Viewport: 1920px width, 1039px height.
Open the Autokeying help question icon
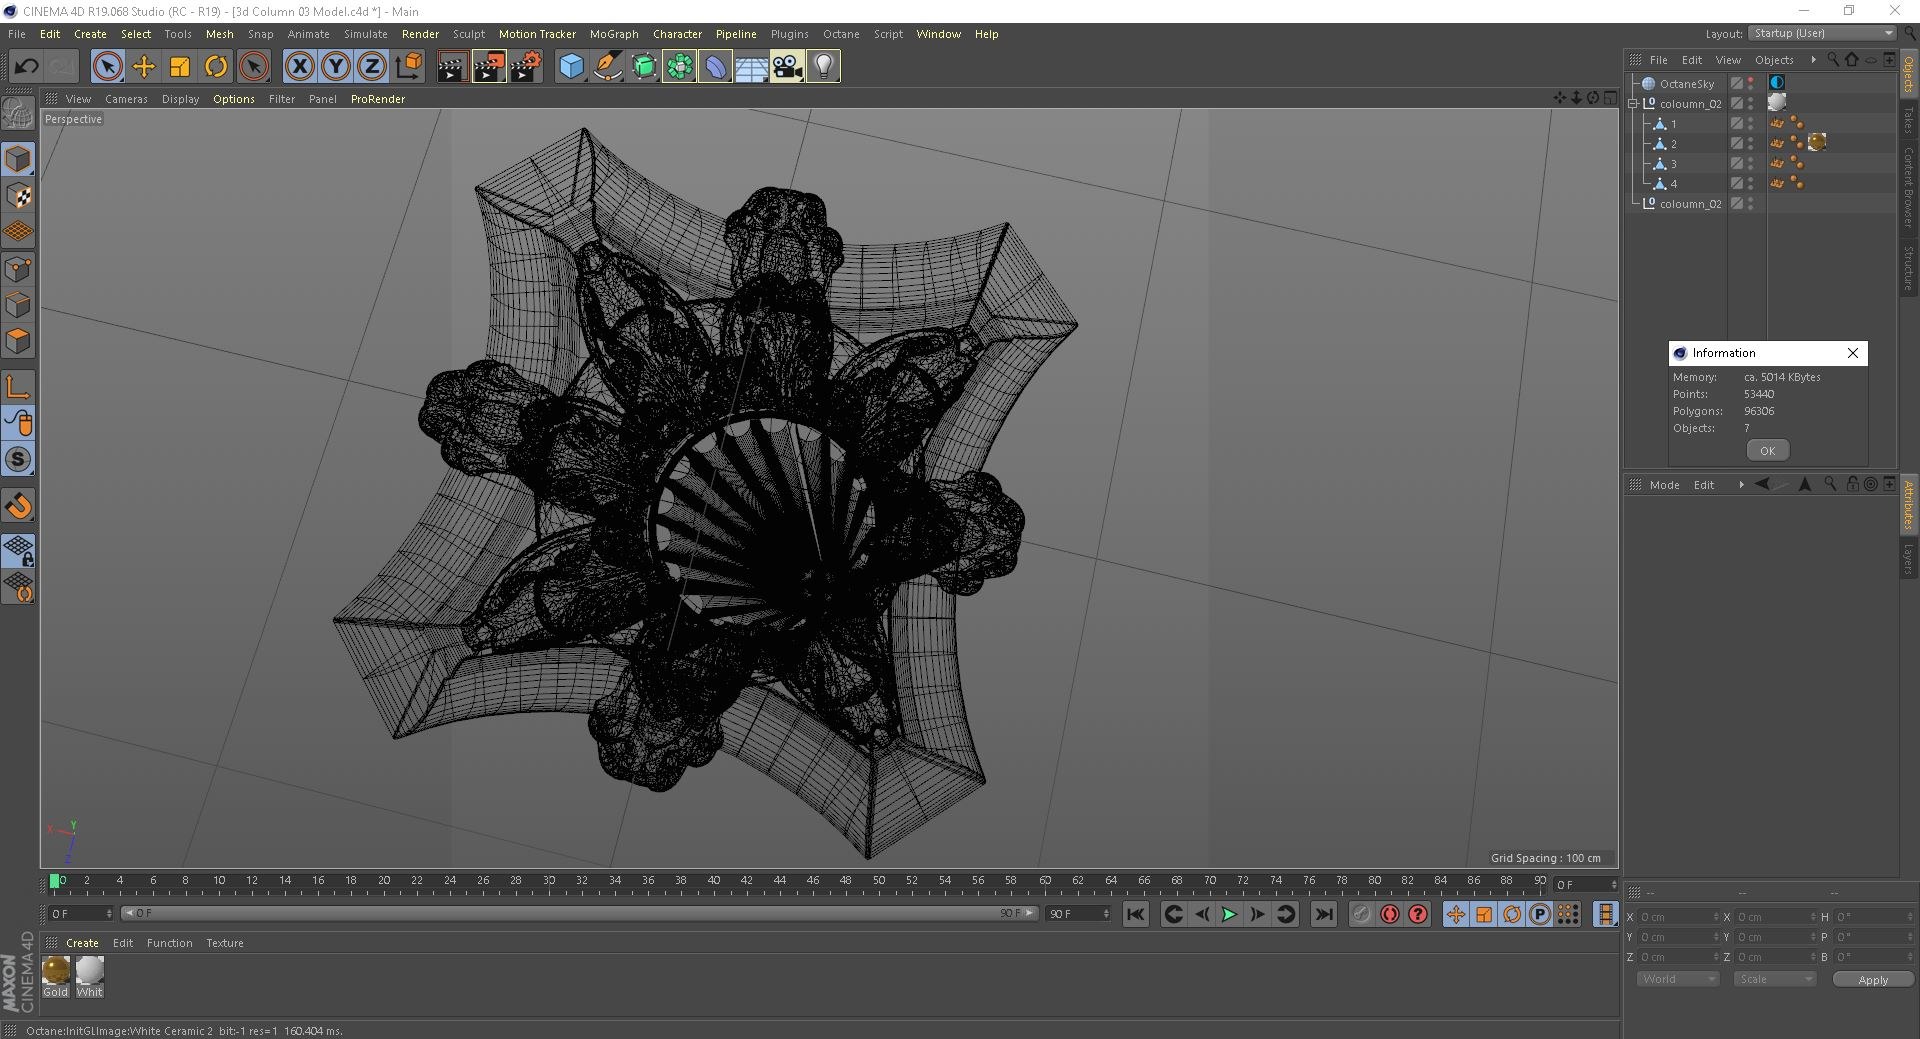coord(1418,914)
